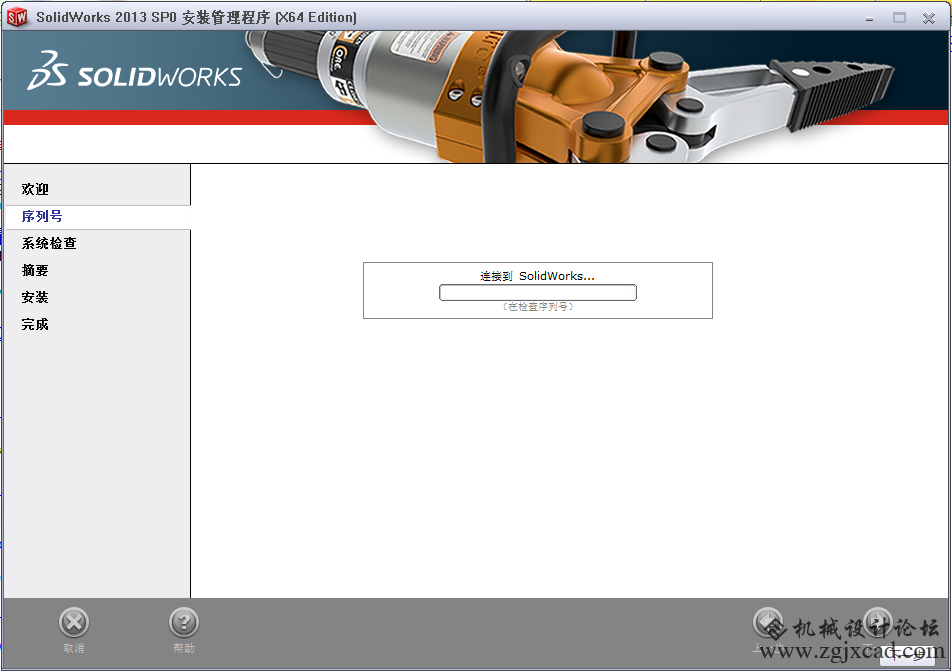Click the Cancel (取消) X icon

point(74,622)
